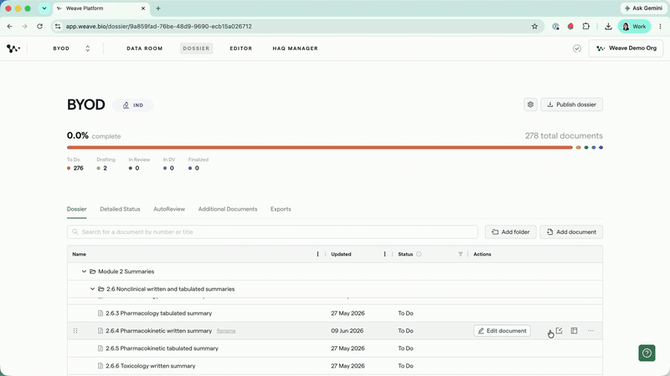
Task: Open the tab search dropdown arrow
Action: tap(44, 8)
